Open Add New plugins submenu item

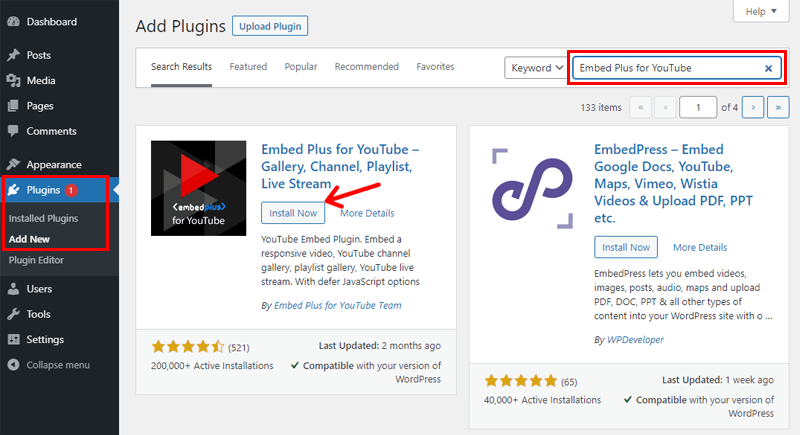click(x=29, y=239)
